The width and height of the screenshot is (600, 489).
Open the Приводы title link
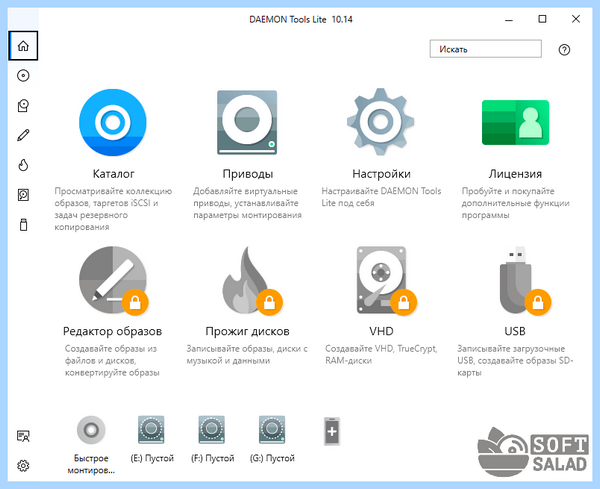[248, 174]
